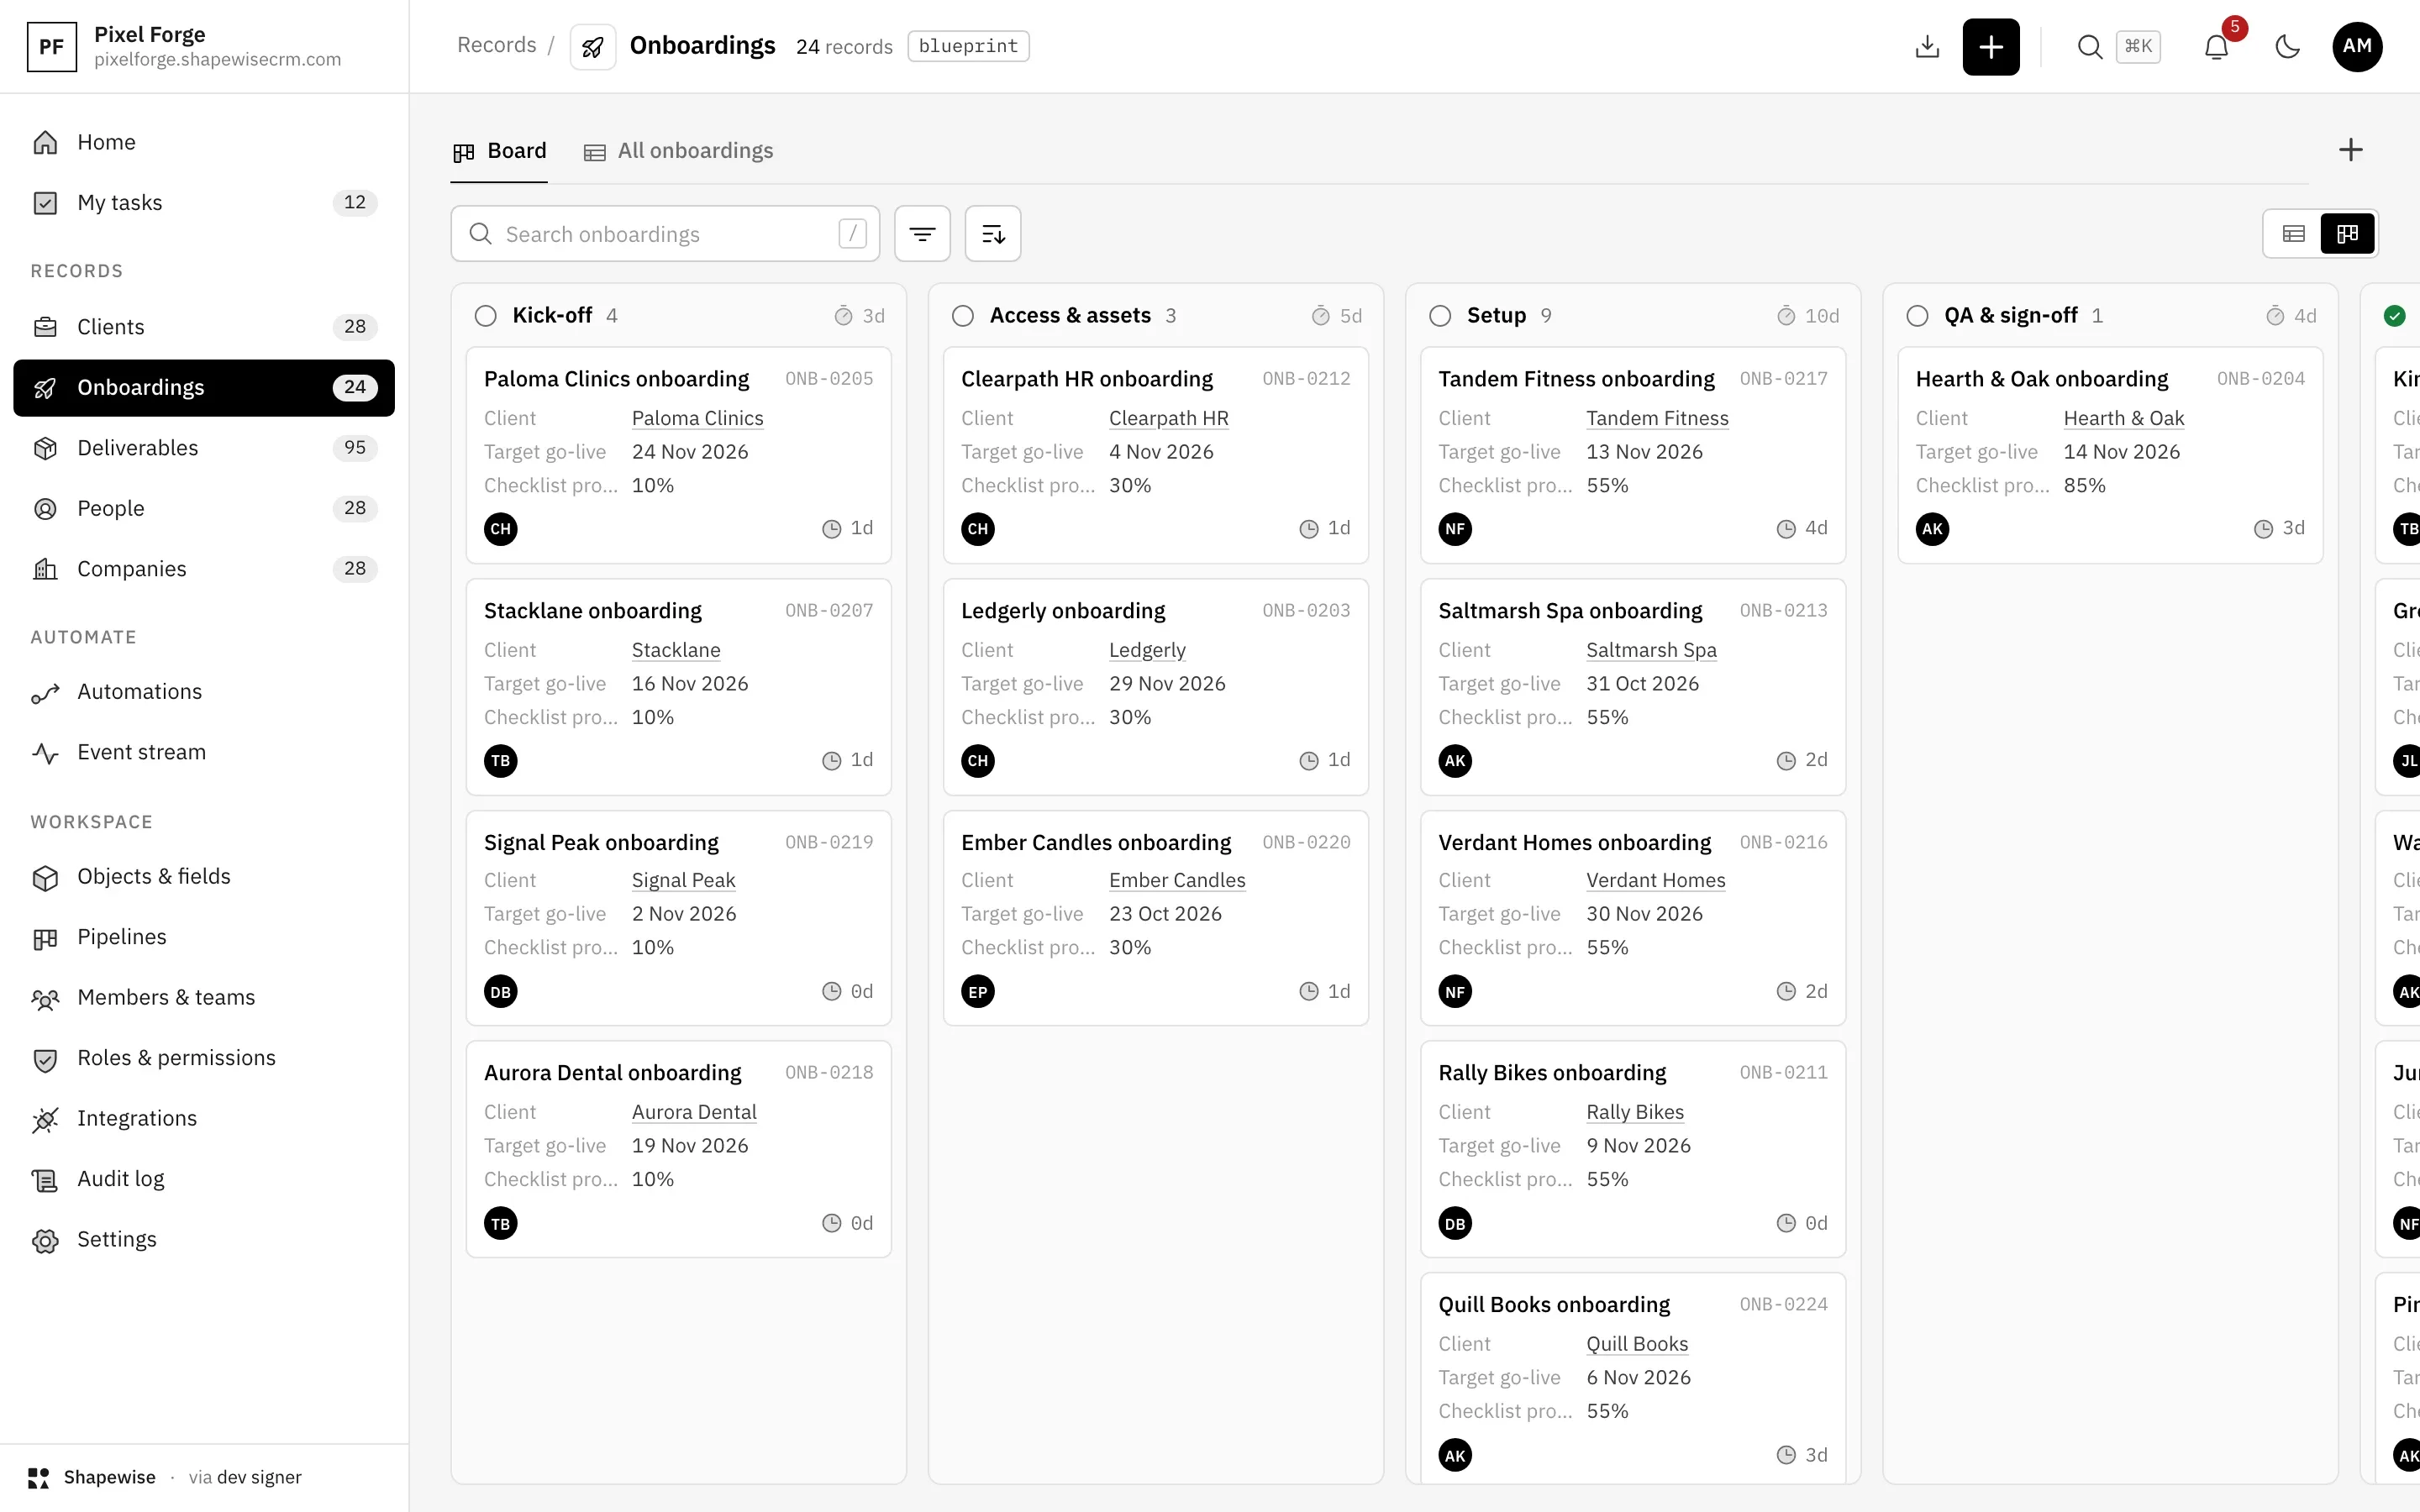Click the download/export icon in header
This screenshot has height=1512, width=2420.
(1927, 46)
